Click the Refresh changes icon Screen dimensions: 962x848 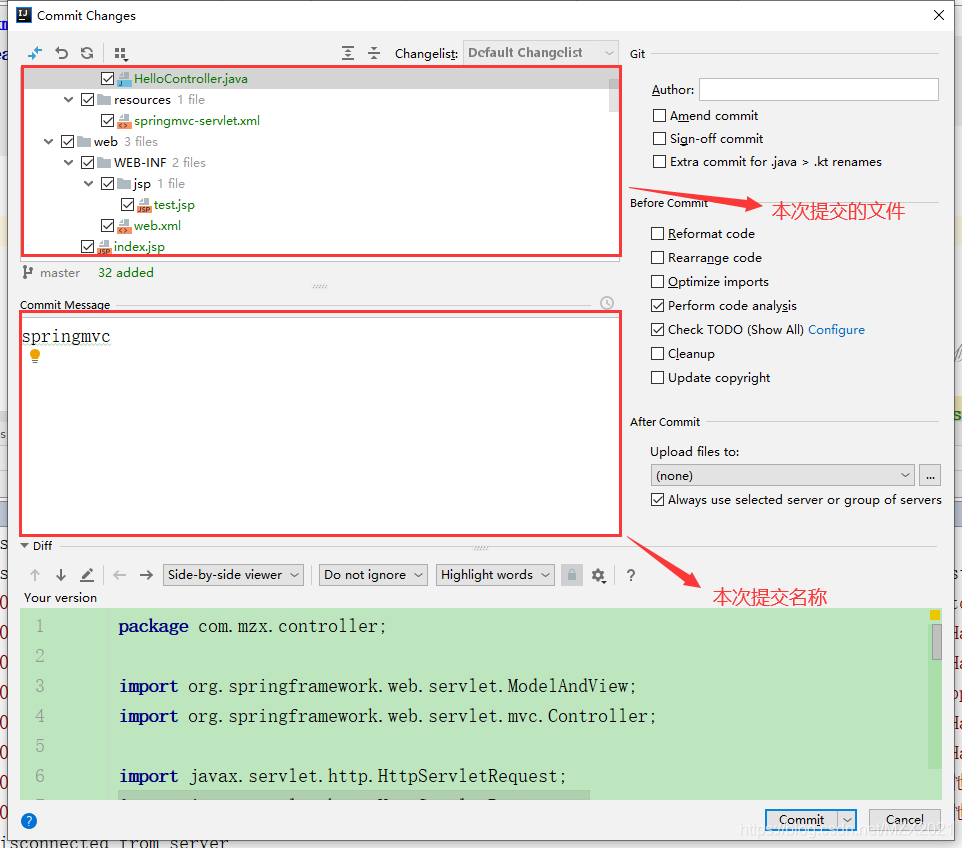coord(87,53)
